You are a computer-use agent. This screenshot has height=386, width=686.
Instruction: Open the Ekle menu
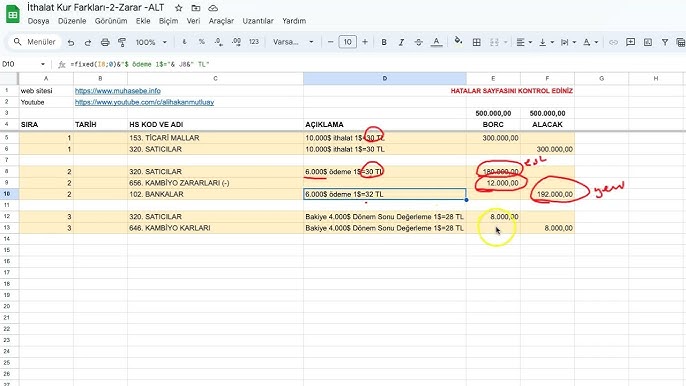tap(143, 21)
